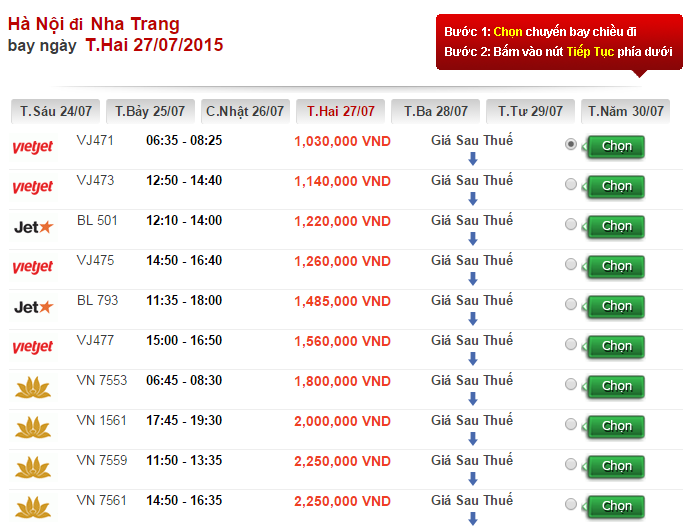This screenshot has width=697, height=528.
Task: Expand after-tax price arrow for VJ475
Action: click(473, 279)
